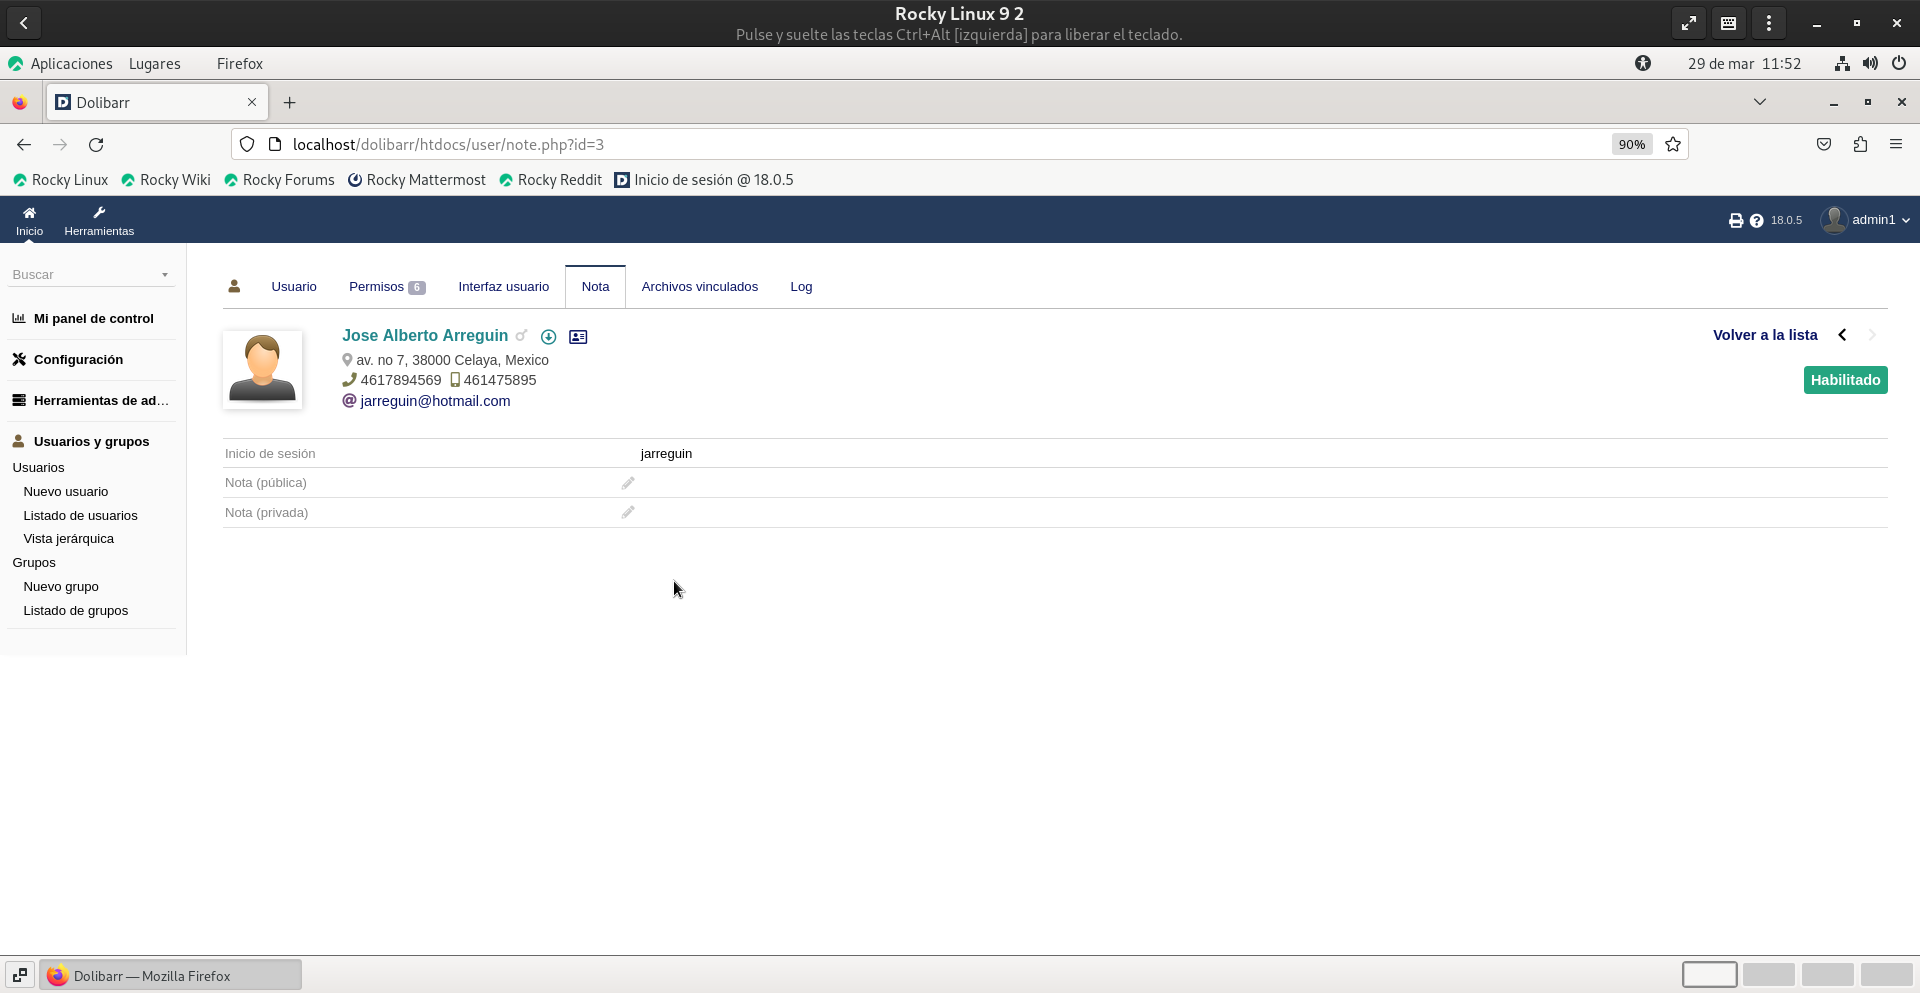Open the Buscar search dropdown
Viewport: 1920px width, 993px height.
pos(90,274)
